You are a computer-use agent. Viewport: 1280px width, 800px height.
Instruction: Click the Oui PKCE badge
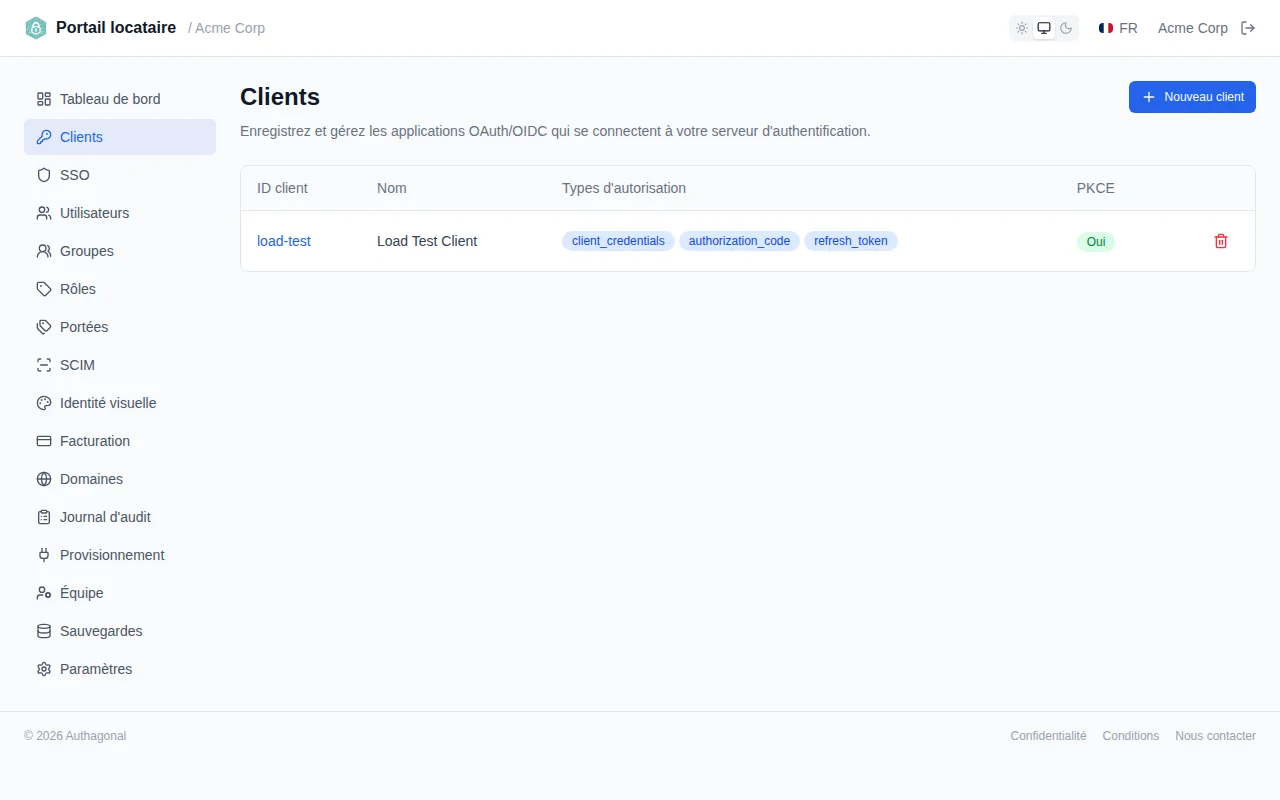pyautogui.click(x=1096, y=241)
